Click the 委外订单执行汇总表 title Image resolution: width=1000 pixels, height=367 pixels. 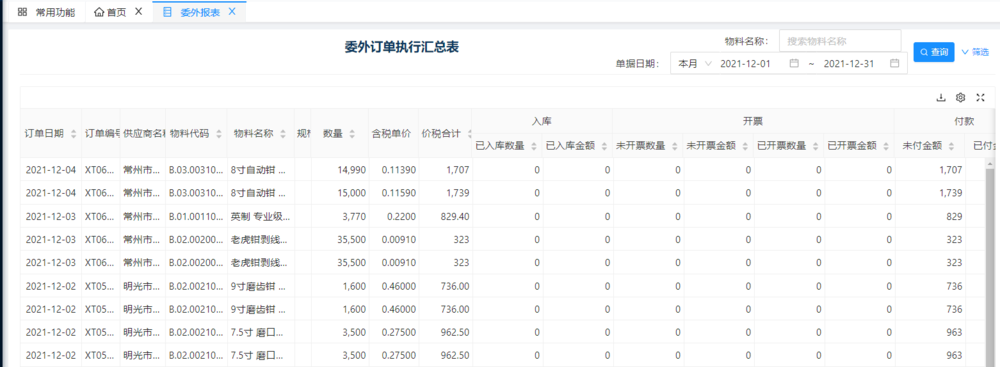tap(402, 47)
